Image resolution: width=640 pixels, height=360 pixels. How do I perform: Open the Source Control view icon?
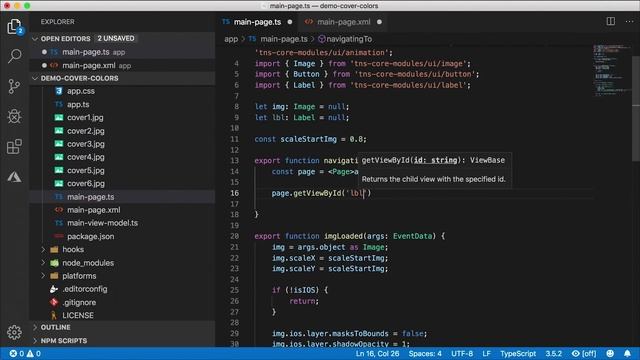click(14, 86)
